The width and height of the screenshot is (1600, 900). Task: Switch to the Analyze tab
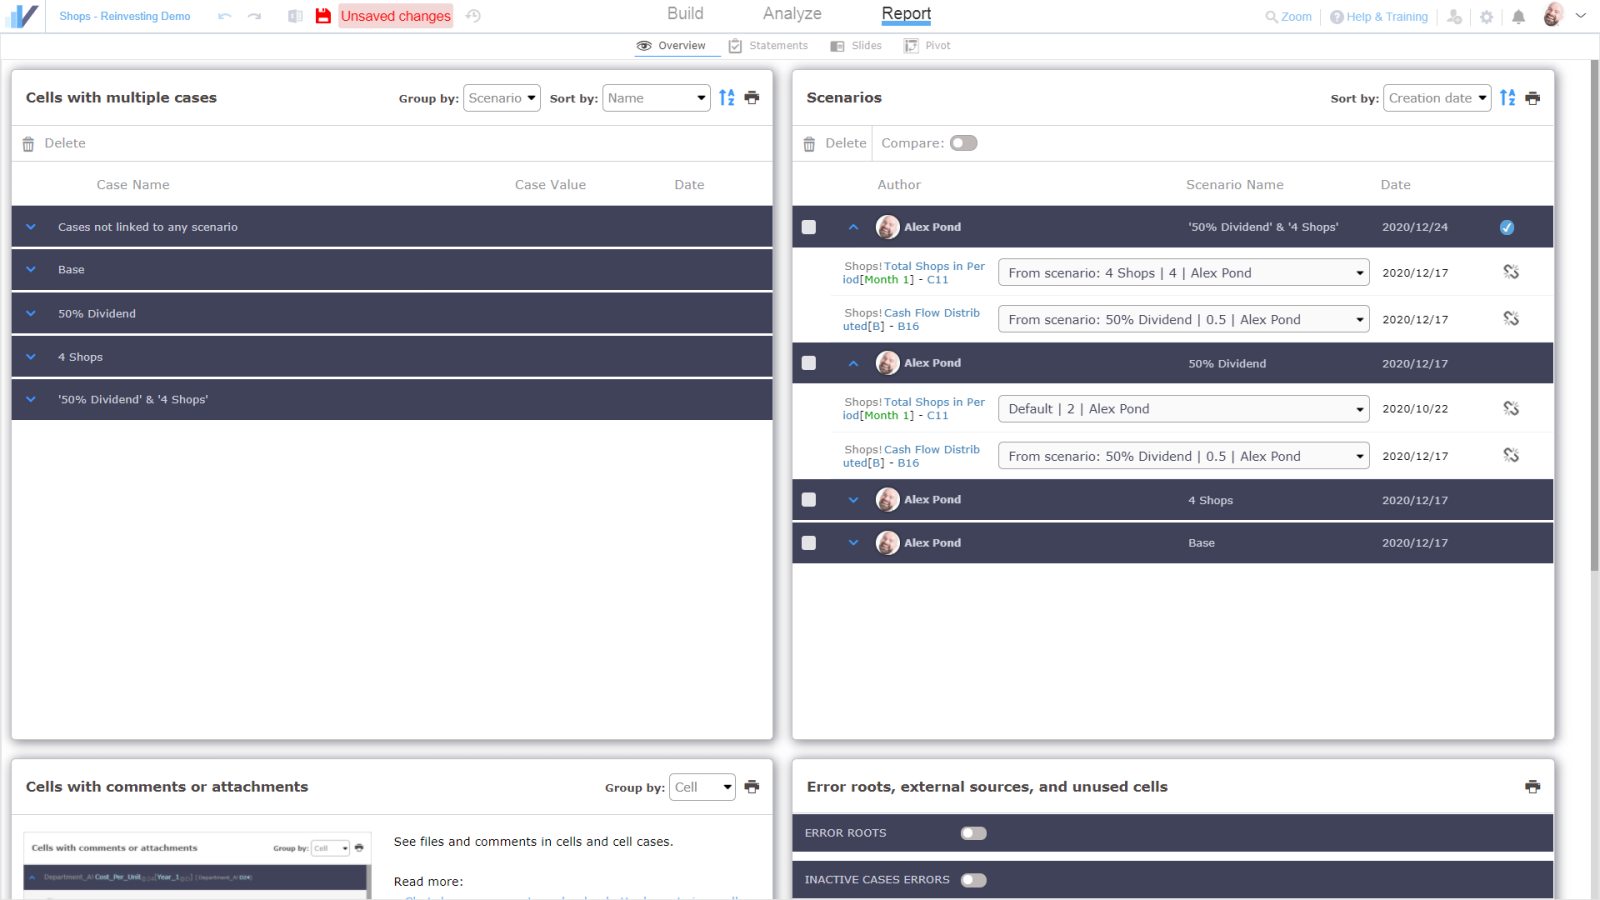tap(792, 13)
